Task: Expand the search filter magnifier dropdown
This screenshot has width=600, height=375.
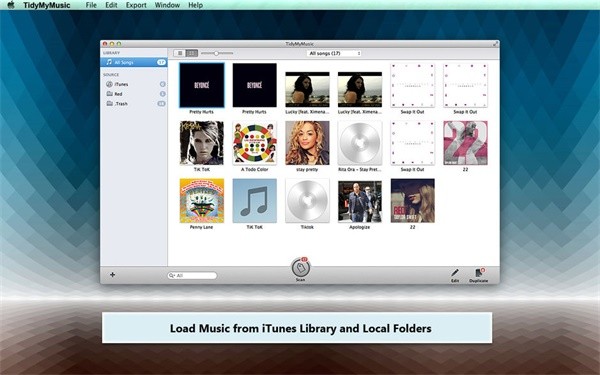Action: pos(172,276)
